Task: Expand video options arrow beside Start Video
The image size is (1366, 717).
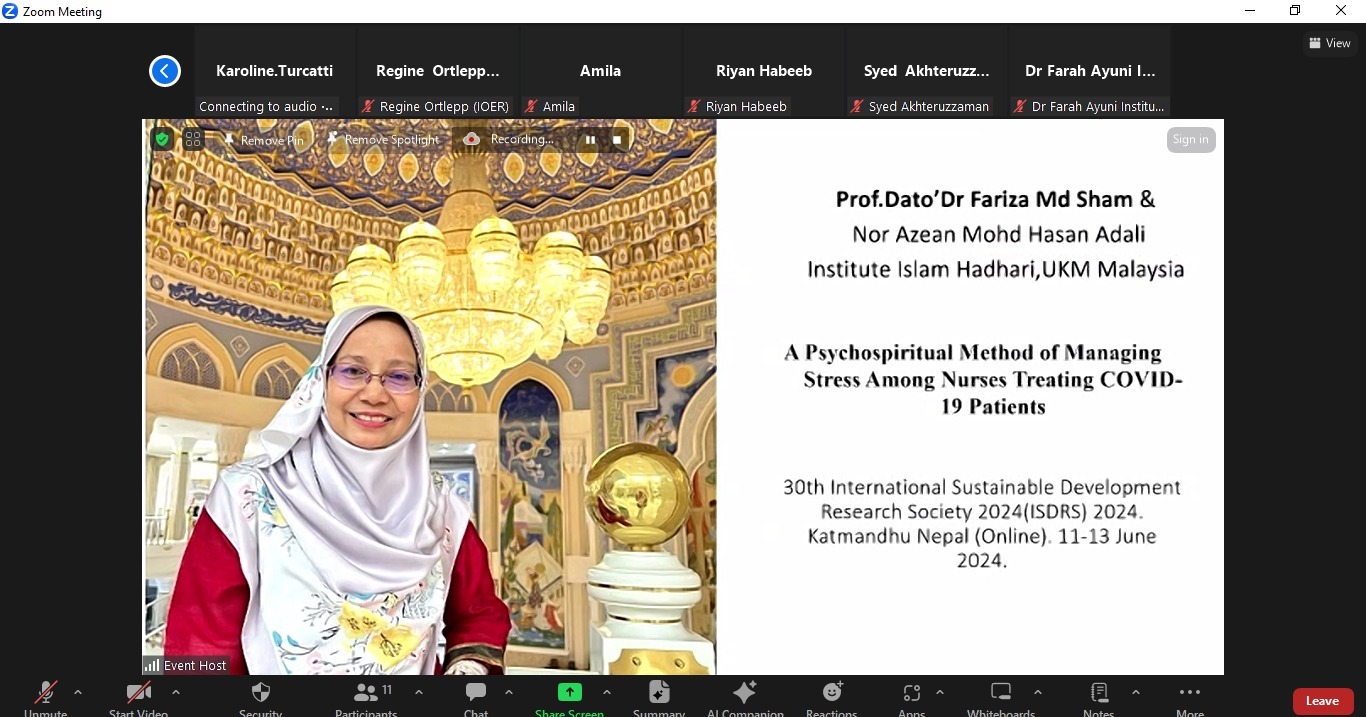Action: point(176,692)
